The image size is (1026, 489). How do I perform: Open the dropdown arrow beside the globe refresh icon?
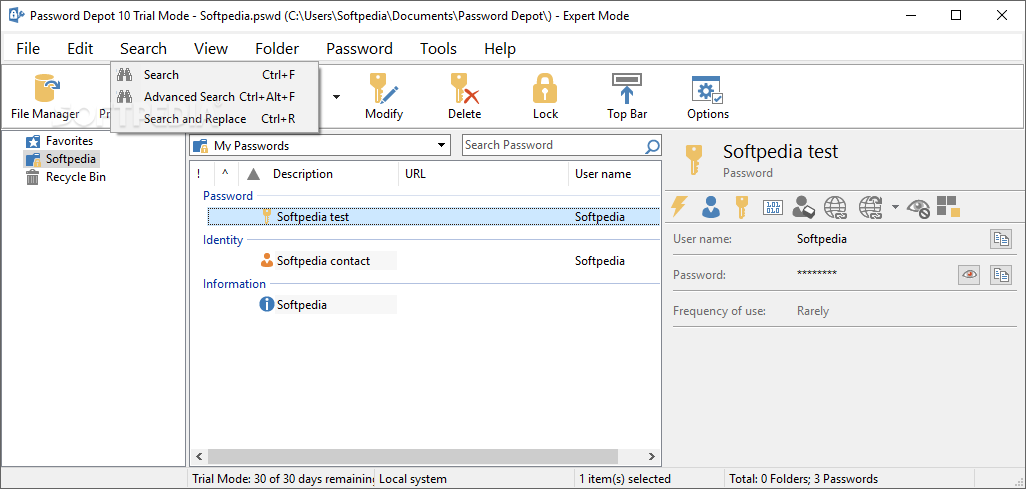895,208
